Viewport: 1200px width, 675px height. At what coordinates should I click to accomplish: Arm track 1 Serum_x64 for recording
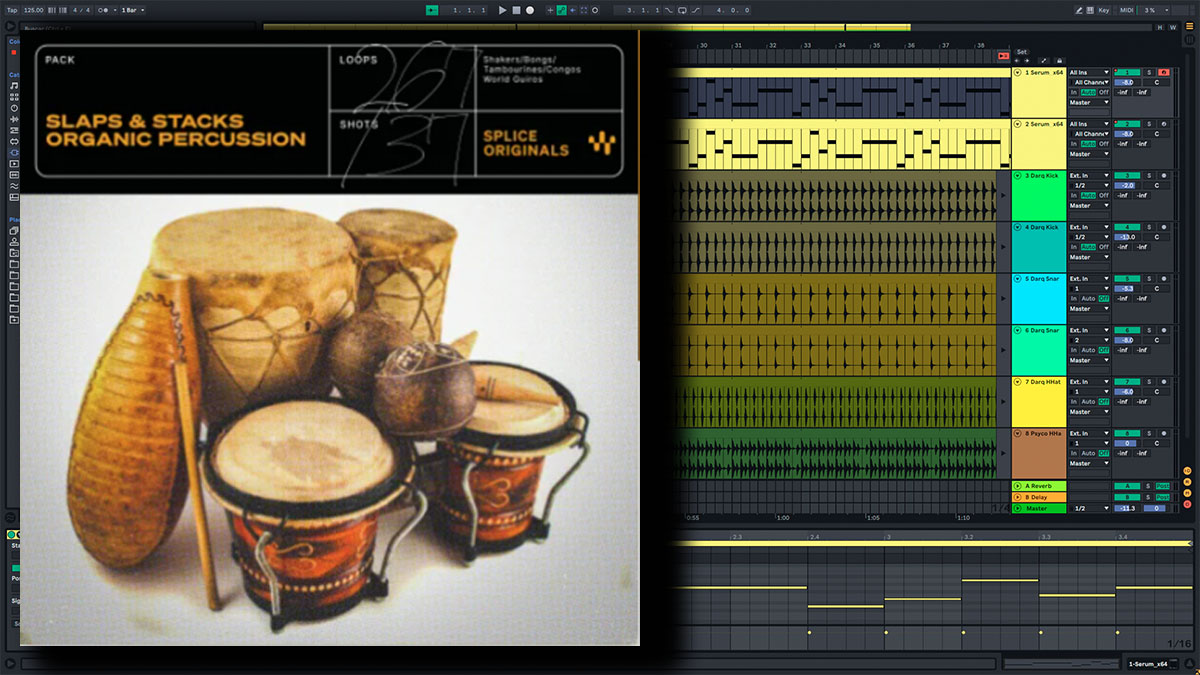tap(1163, 73)
